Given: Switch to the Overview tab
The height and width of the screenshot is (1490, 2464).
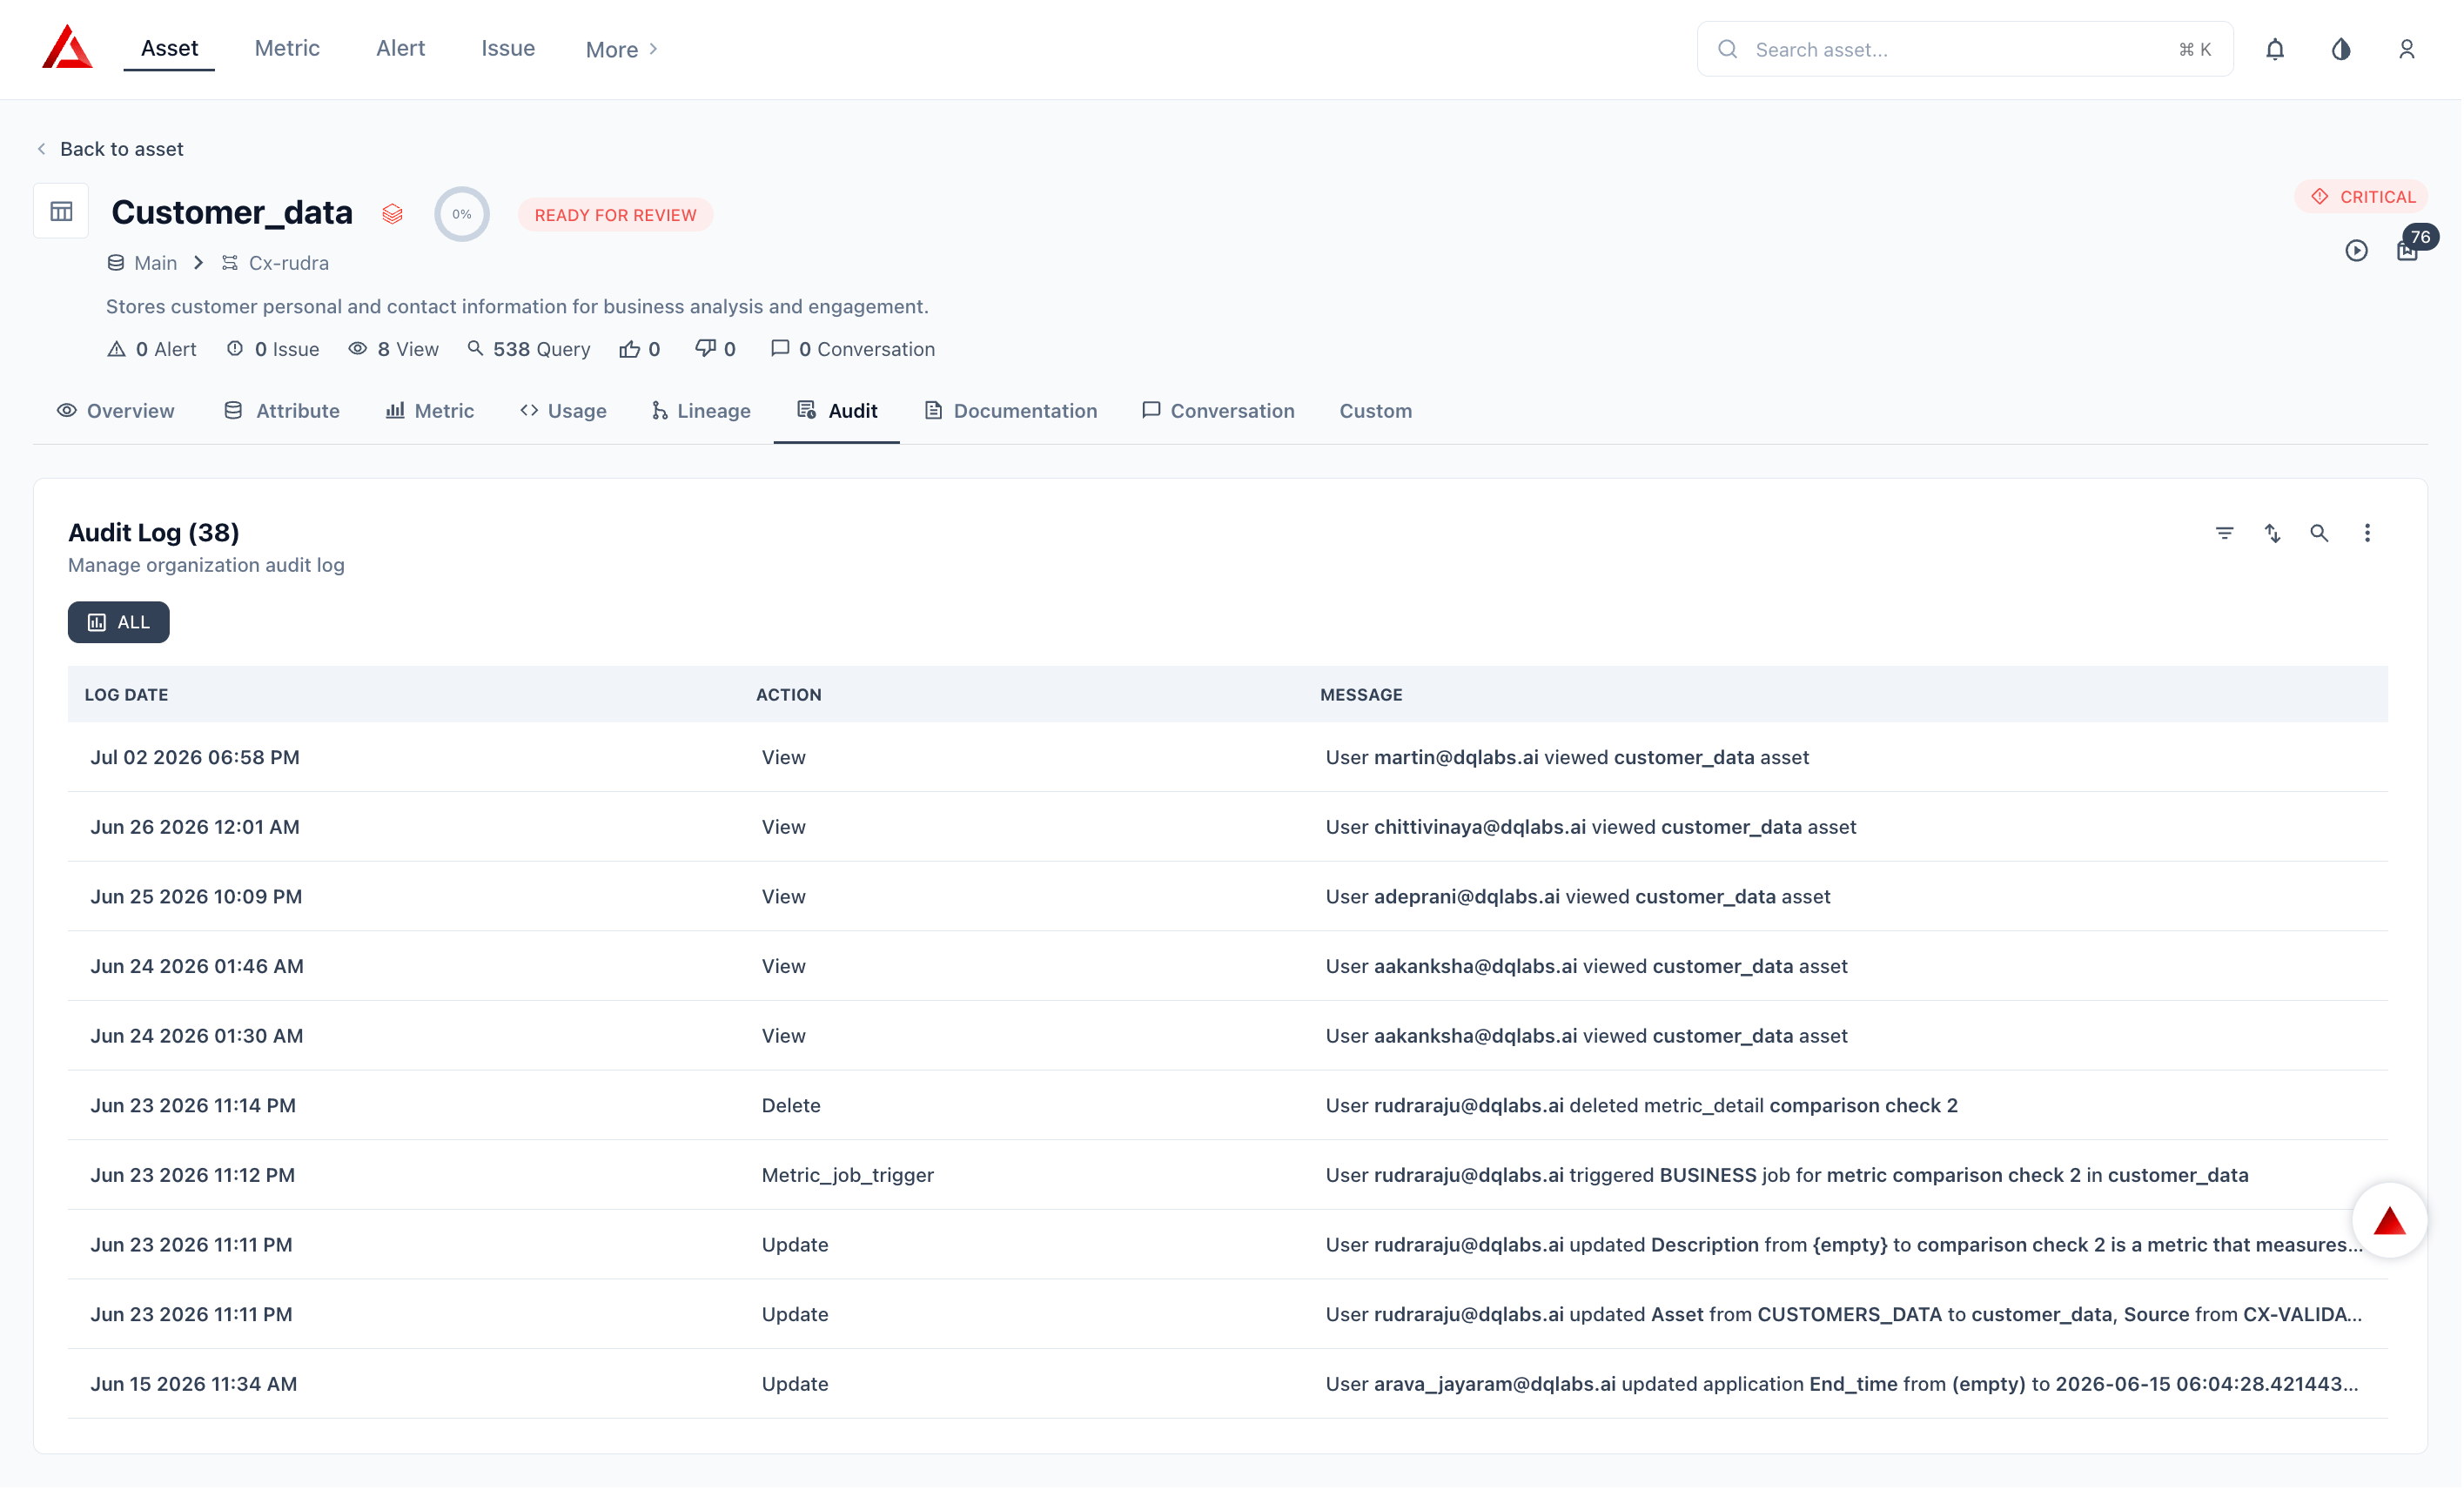Looking at the screenshot, I should point(116,411).
